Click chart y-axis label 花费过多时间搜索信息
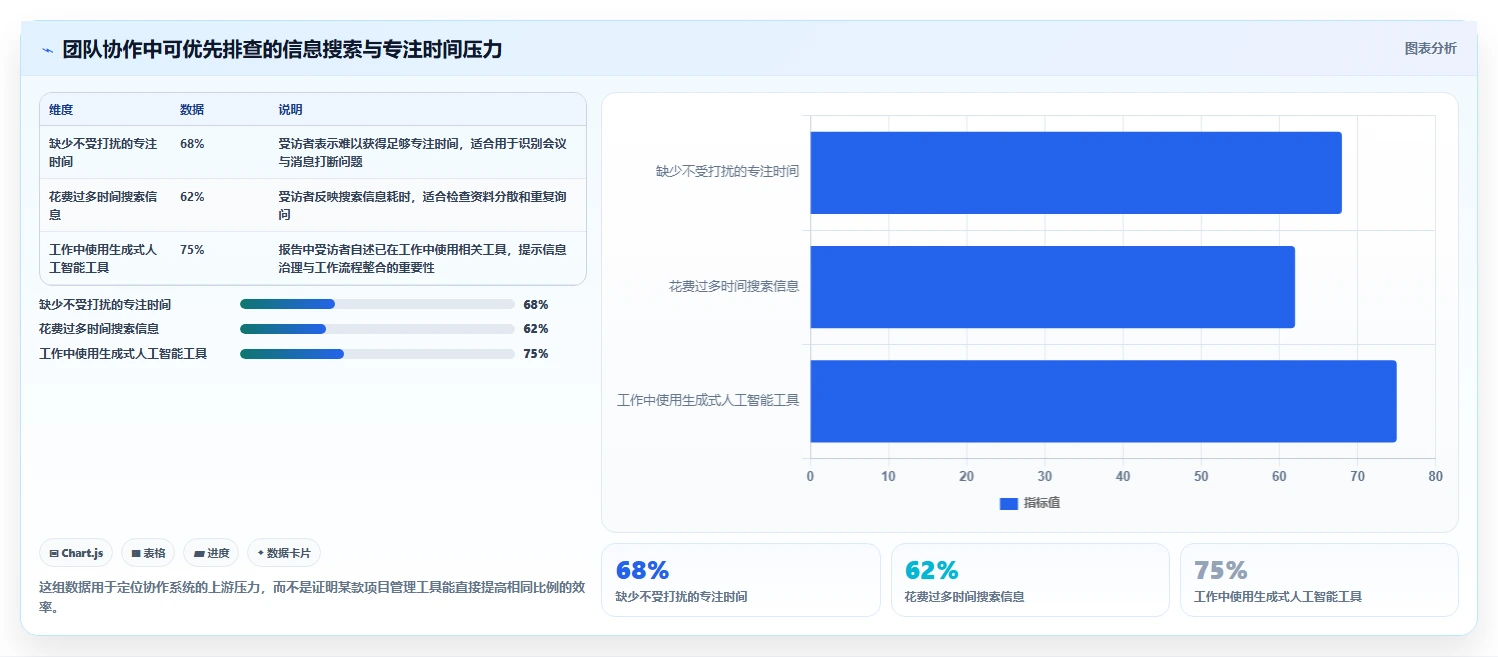Image resolution: width=1498 pixels, height=657 pixels. (x=734, y=287)
